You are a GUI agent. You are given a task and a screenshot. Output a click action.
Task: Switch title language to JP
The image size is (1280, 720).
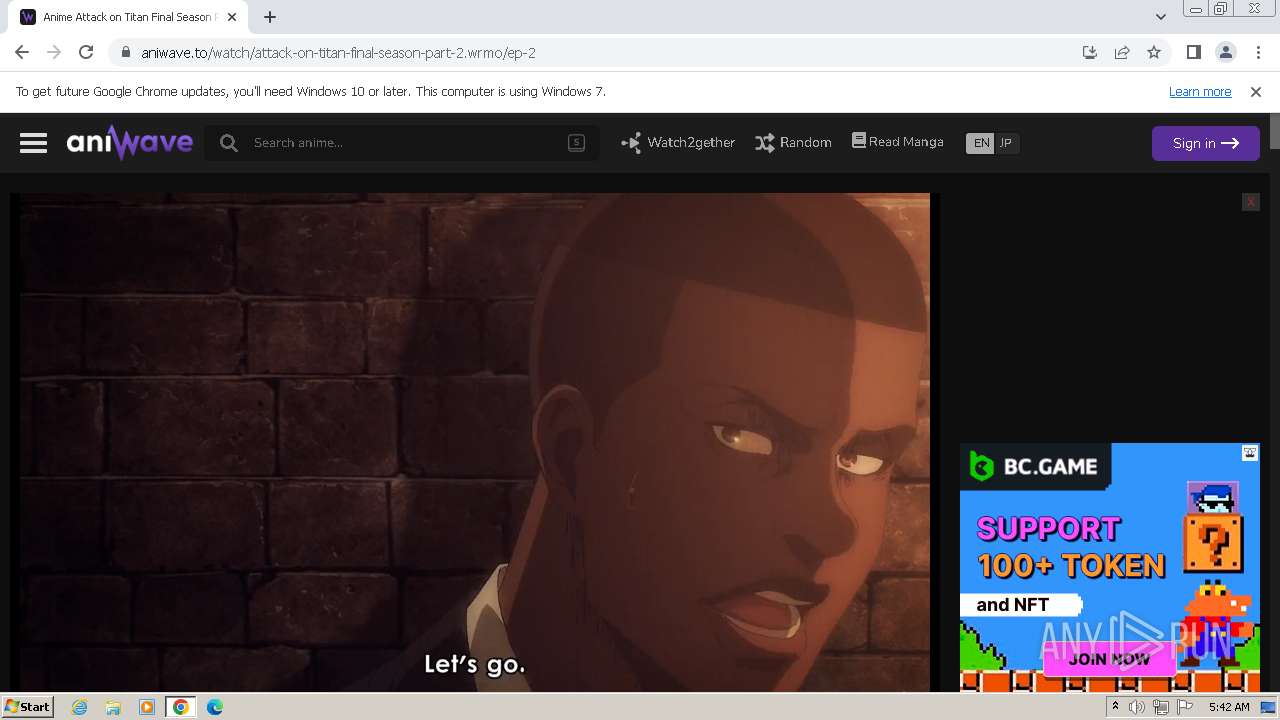point(1006,143)
